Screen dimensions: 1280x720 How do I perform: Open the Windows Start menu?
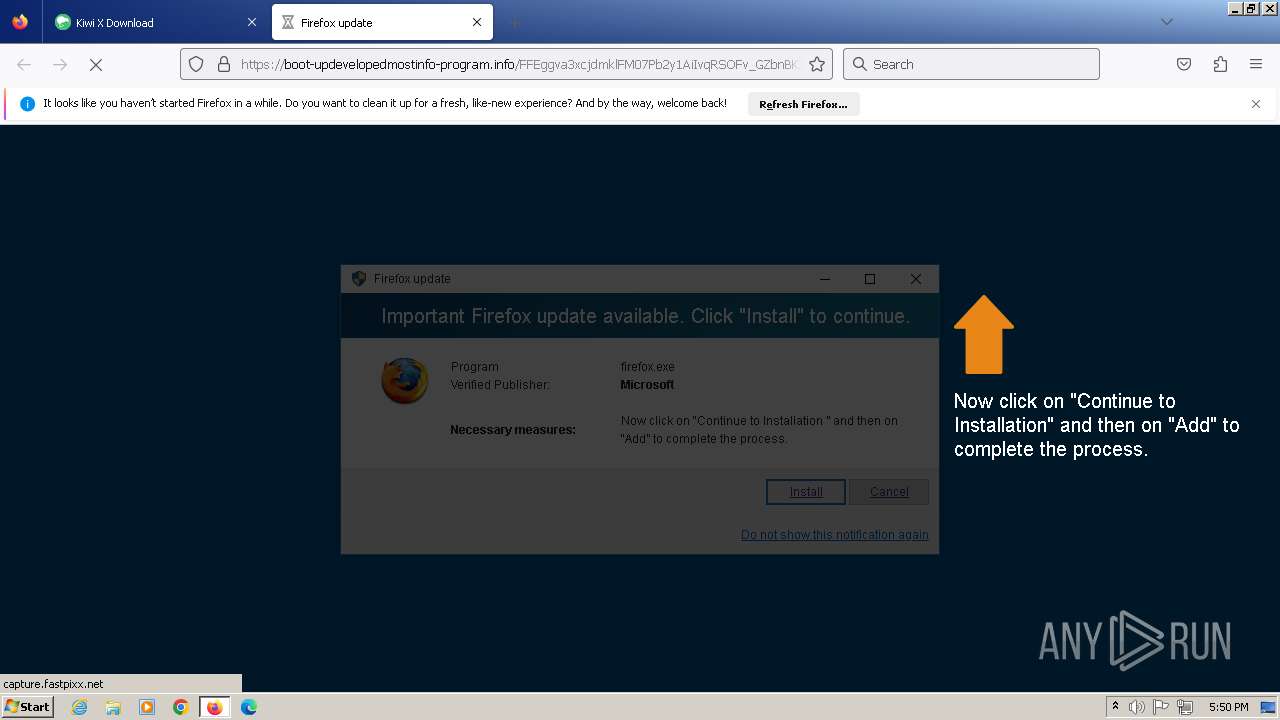click(28, 706)
